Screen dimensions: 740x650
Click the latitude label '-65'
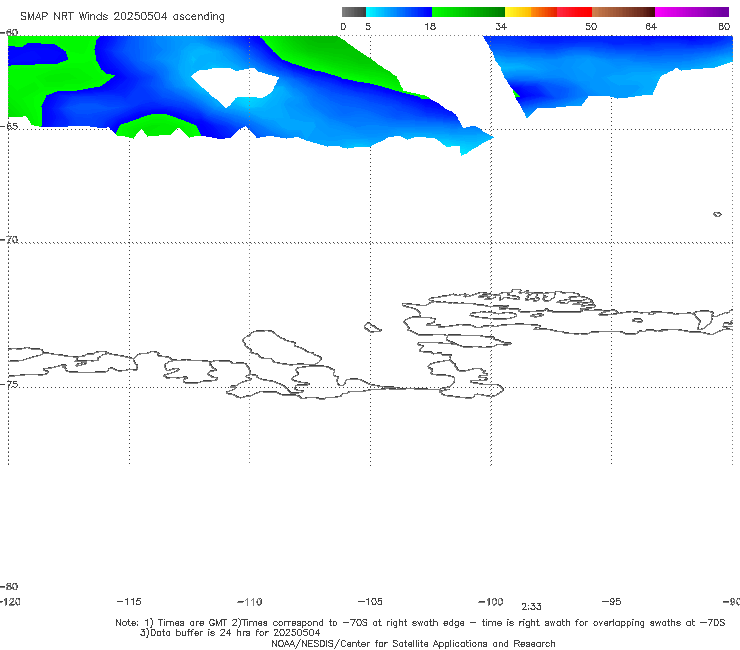(x=9, y=127)
